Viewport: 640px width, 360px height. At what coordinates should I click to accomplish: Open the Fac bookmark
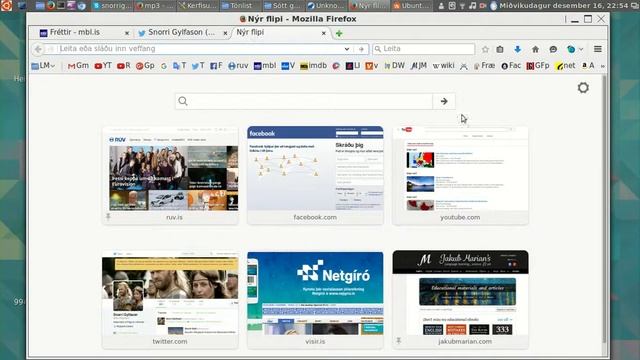tap(511, 66)
